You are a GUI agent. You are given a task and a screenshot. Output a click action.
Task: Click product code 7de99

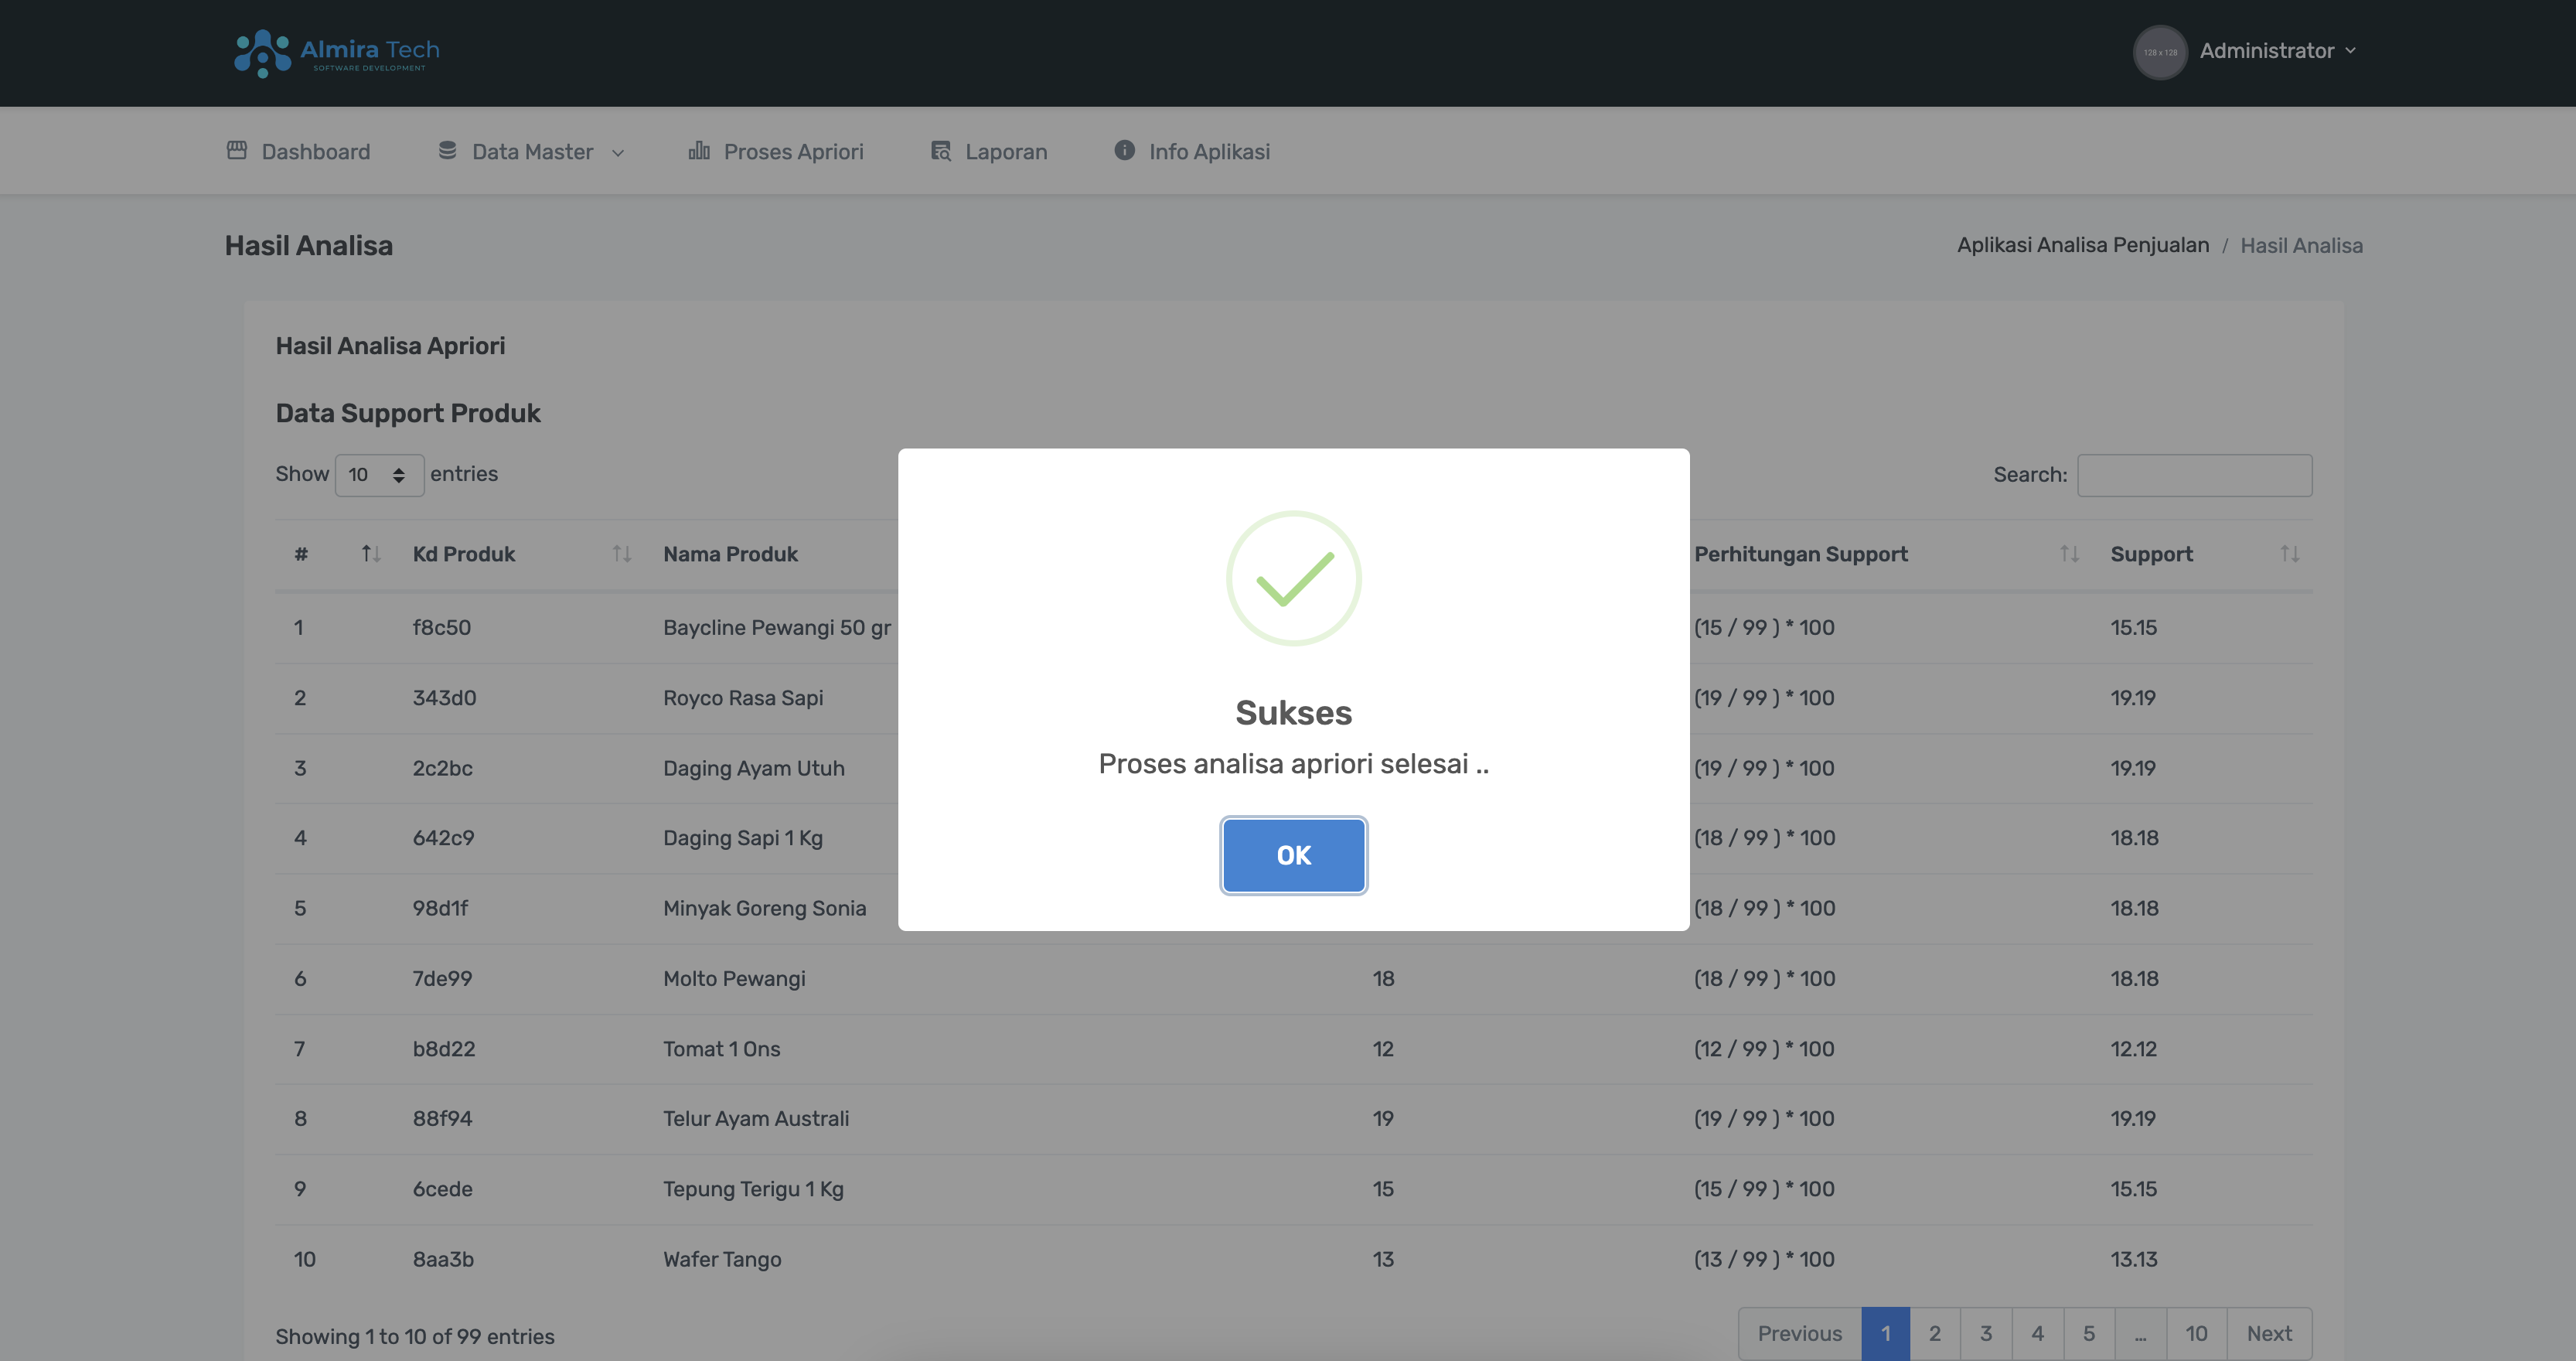pyautogui.click(x=443, y=979)
